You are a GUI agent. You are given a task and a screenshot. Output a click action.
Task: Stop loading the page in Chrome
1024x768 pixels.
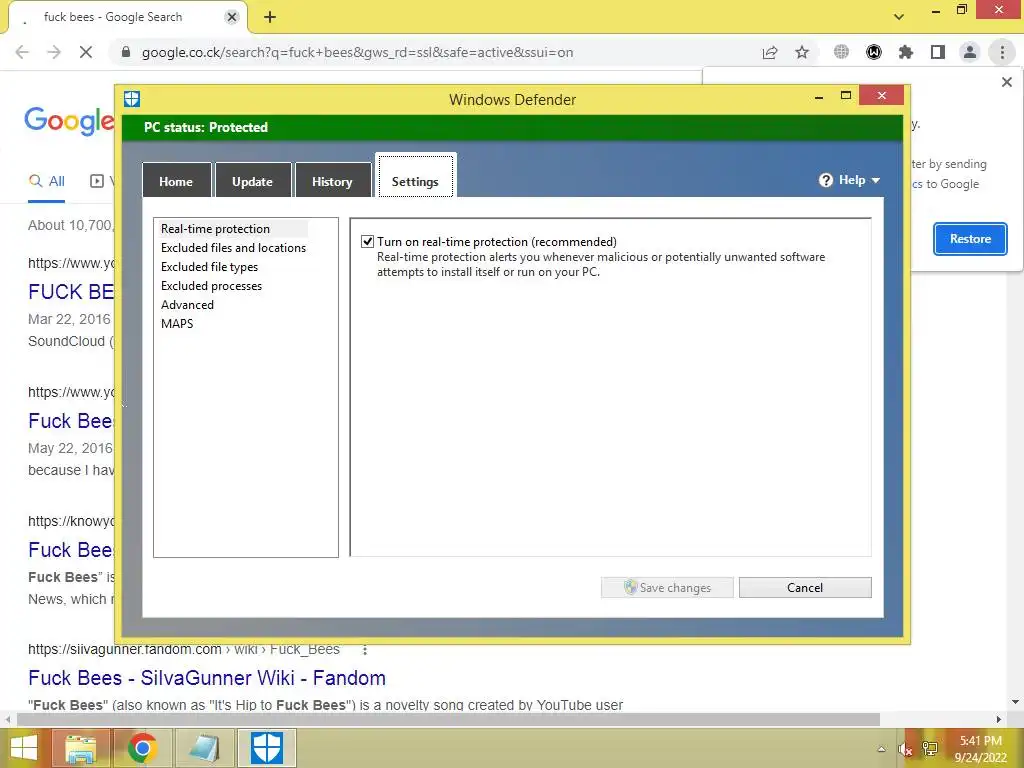click(x=86, y=52)
